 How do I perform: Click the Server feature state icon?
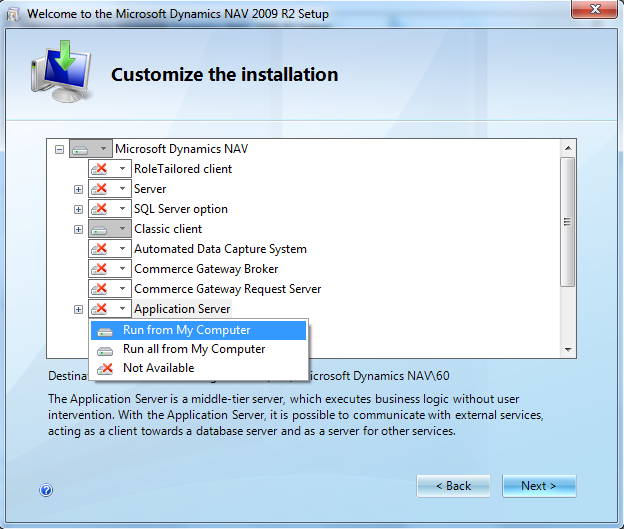point(99,189)
